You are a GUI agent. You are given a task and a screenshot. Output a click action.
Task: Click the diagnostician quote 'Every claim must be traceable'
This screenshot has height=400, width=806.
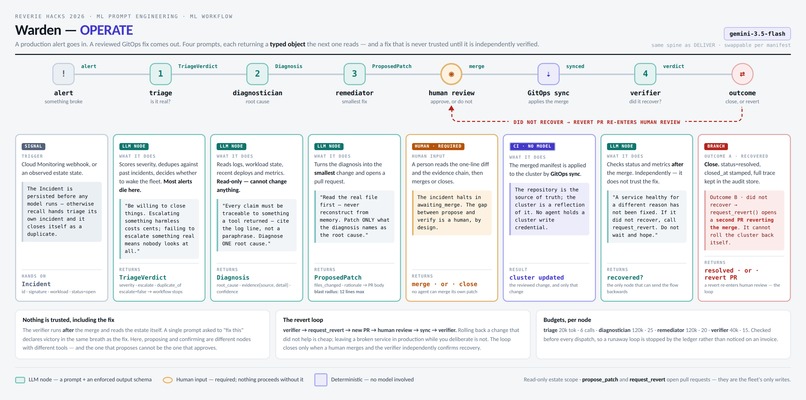coord(257,225)
